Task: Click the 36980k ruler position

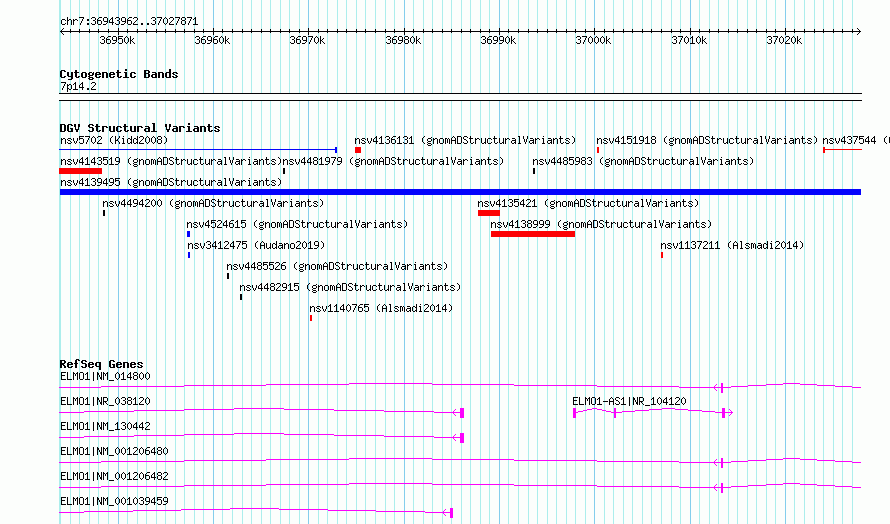Action: (403, 40)
